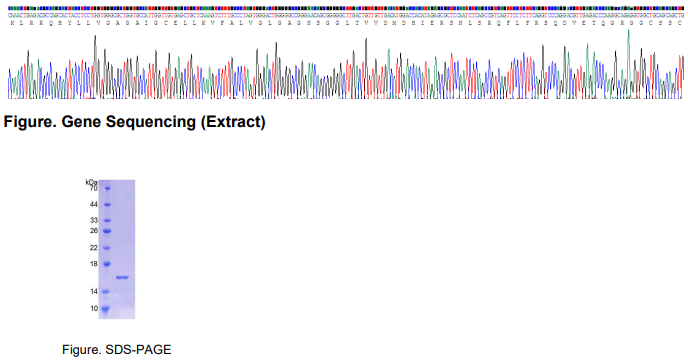Click the 18 kDa marker band
688x363 pixels.
pyautogui.click(x=107, y=264)
